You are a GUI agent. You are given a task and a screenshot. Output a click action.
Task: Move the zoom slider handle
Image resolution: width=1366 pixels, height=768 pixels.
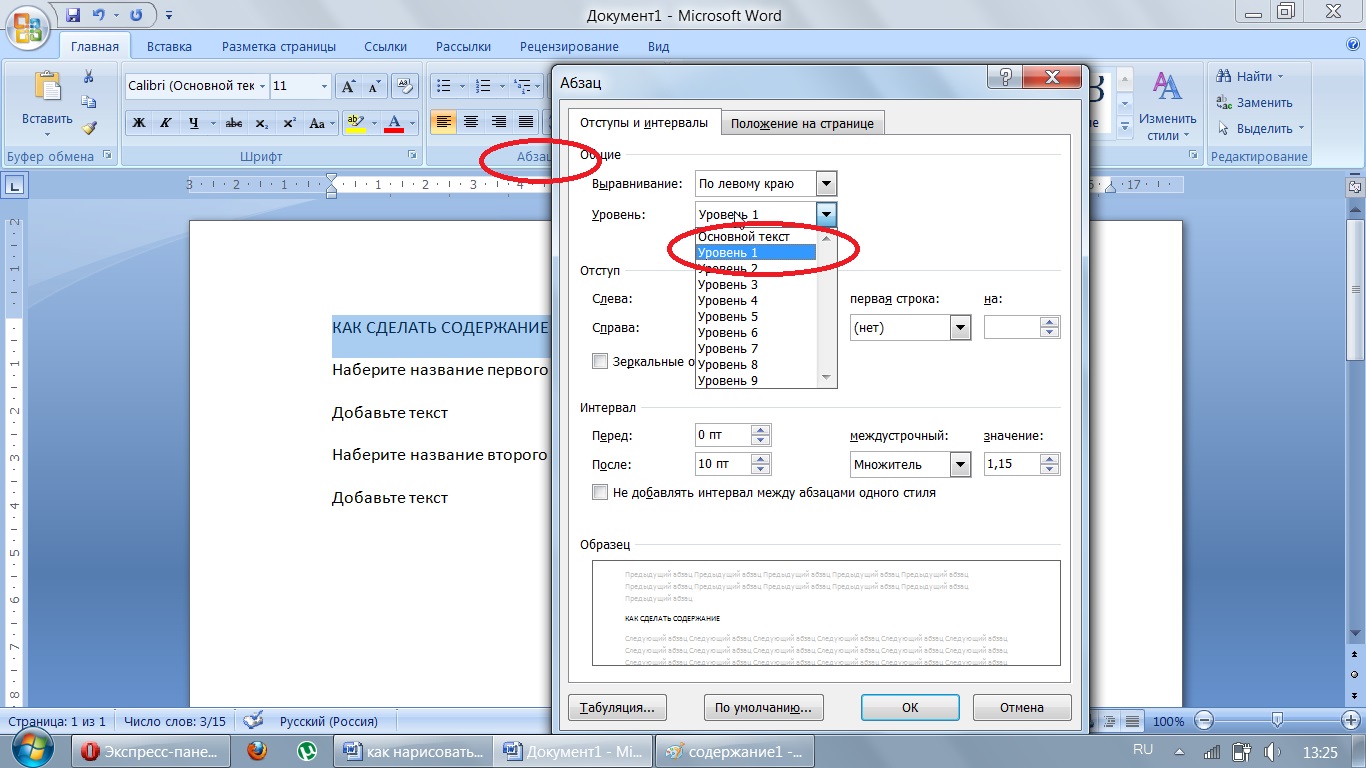point(1277,721)
